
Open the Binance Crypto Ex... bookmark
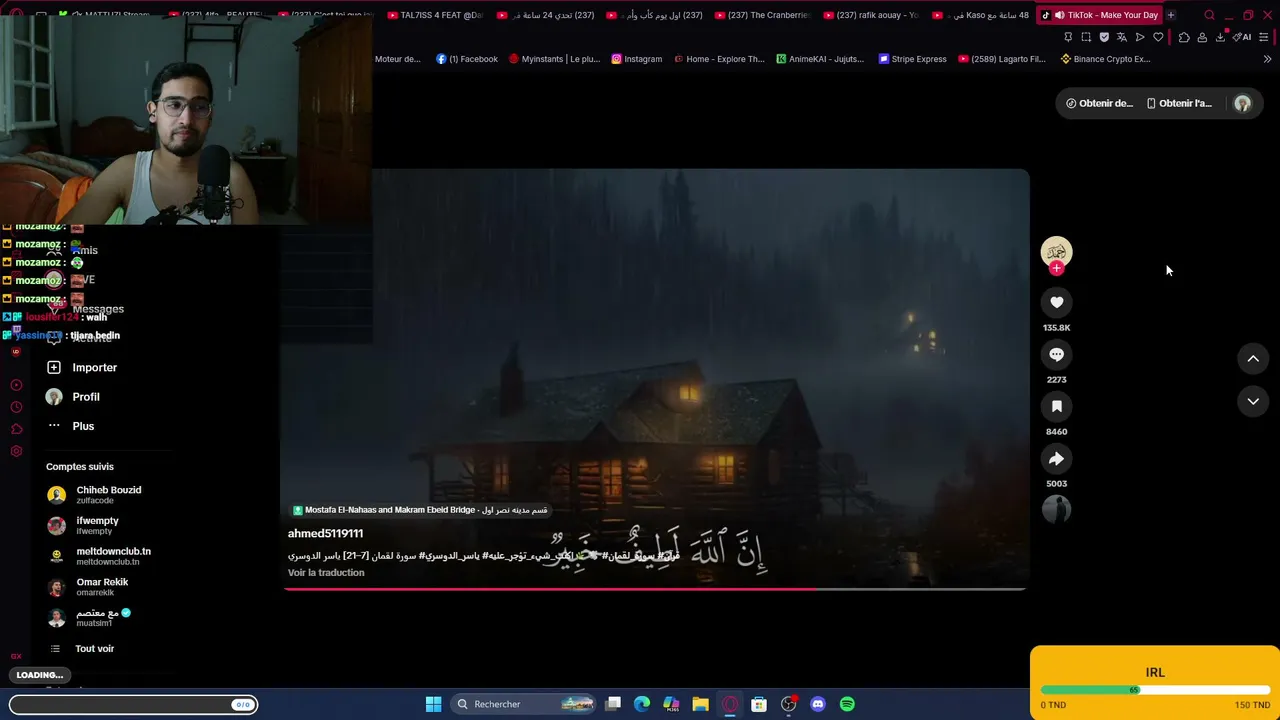[1106, 59]
